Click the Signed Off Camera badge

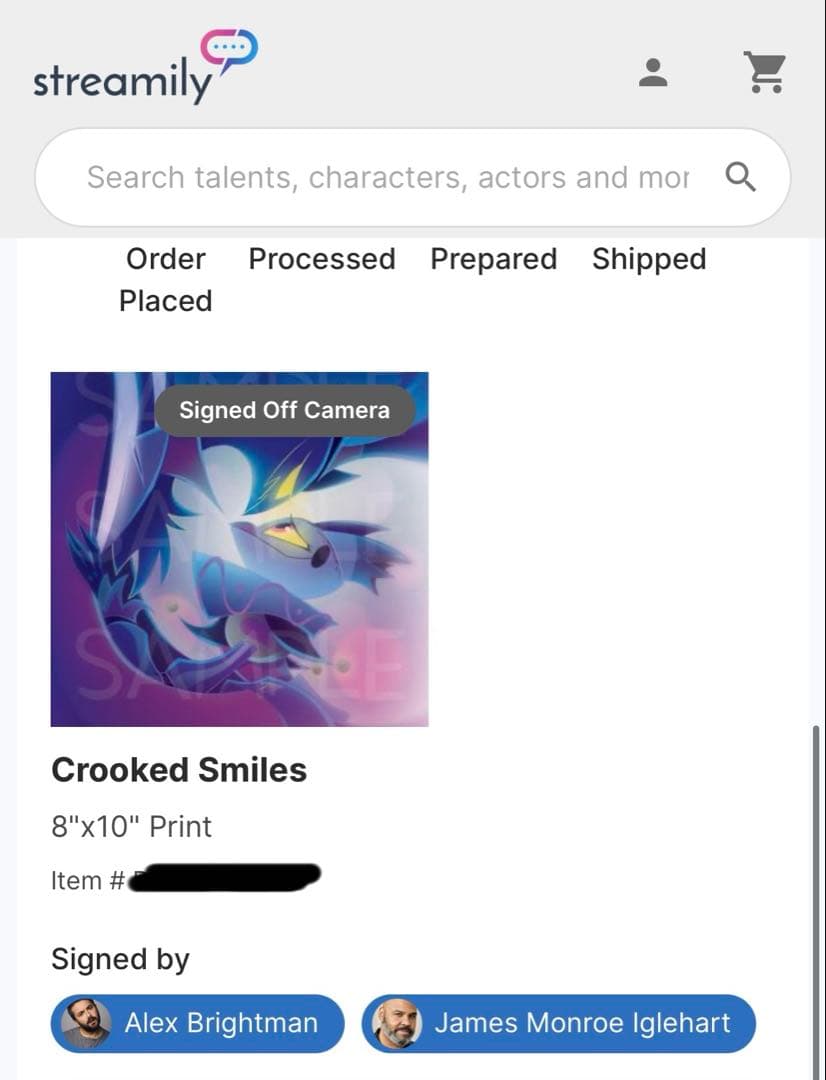(x=284, y=409)
